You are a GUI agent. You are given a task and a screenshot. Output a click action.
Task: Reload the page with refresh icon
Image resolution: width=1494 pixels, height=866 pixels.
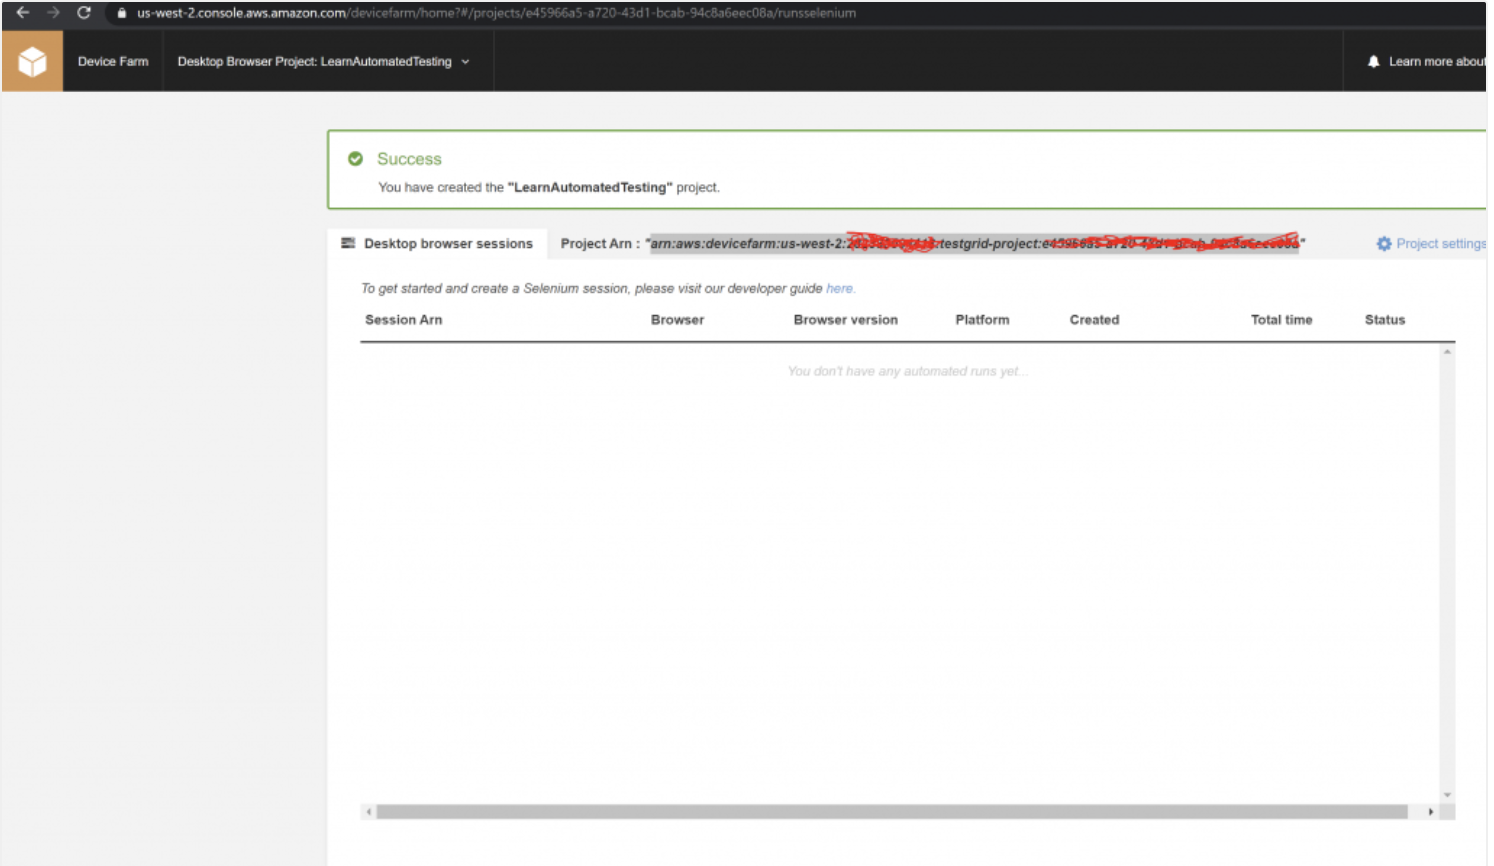(84, 13)
